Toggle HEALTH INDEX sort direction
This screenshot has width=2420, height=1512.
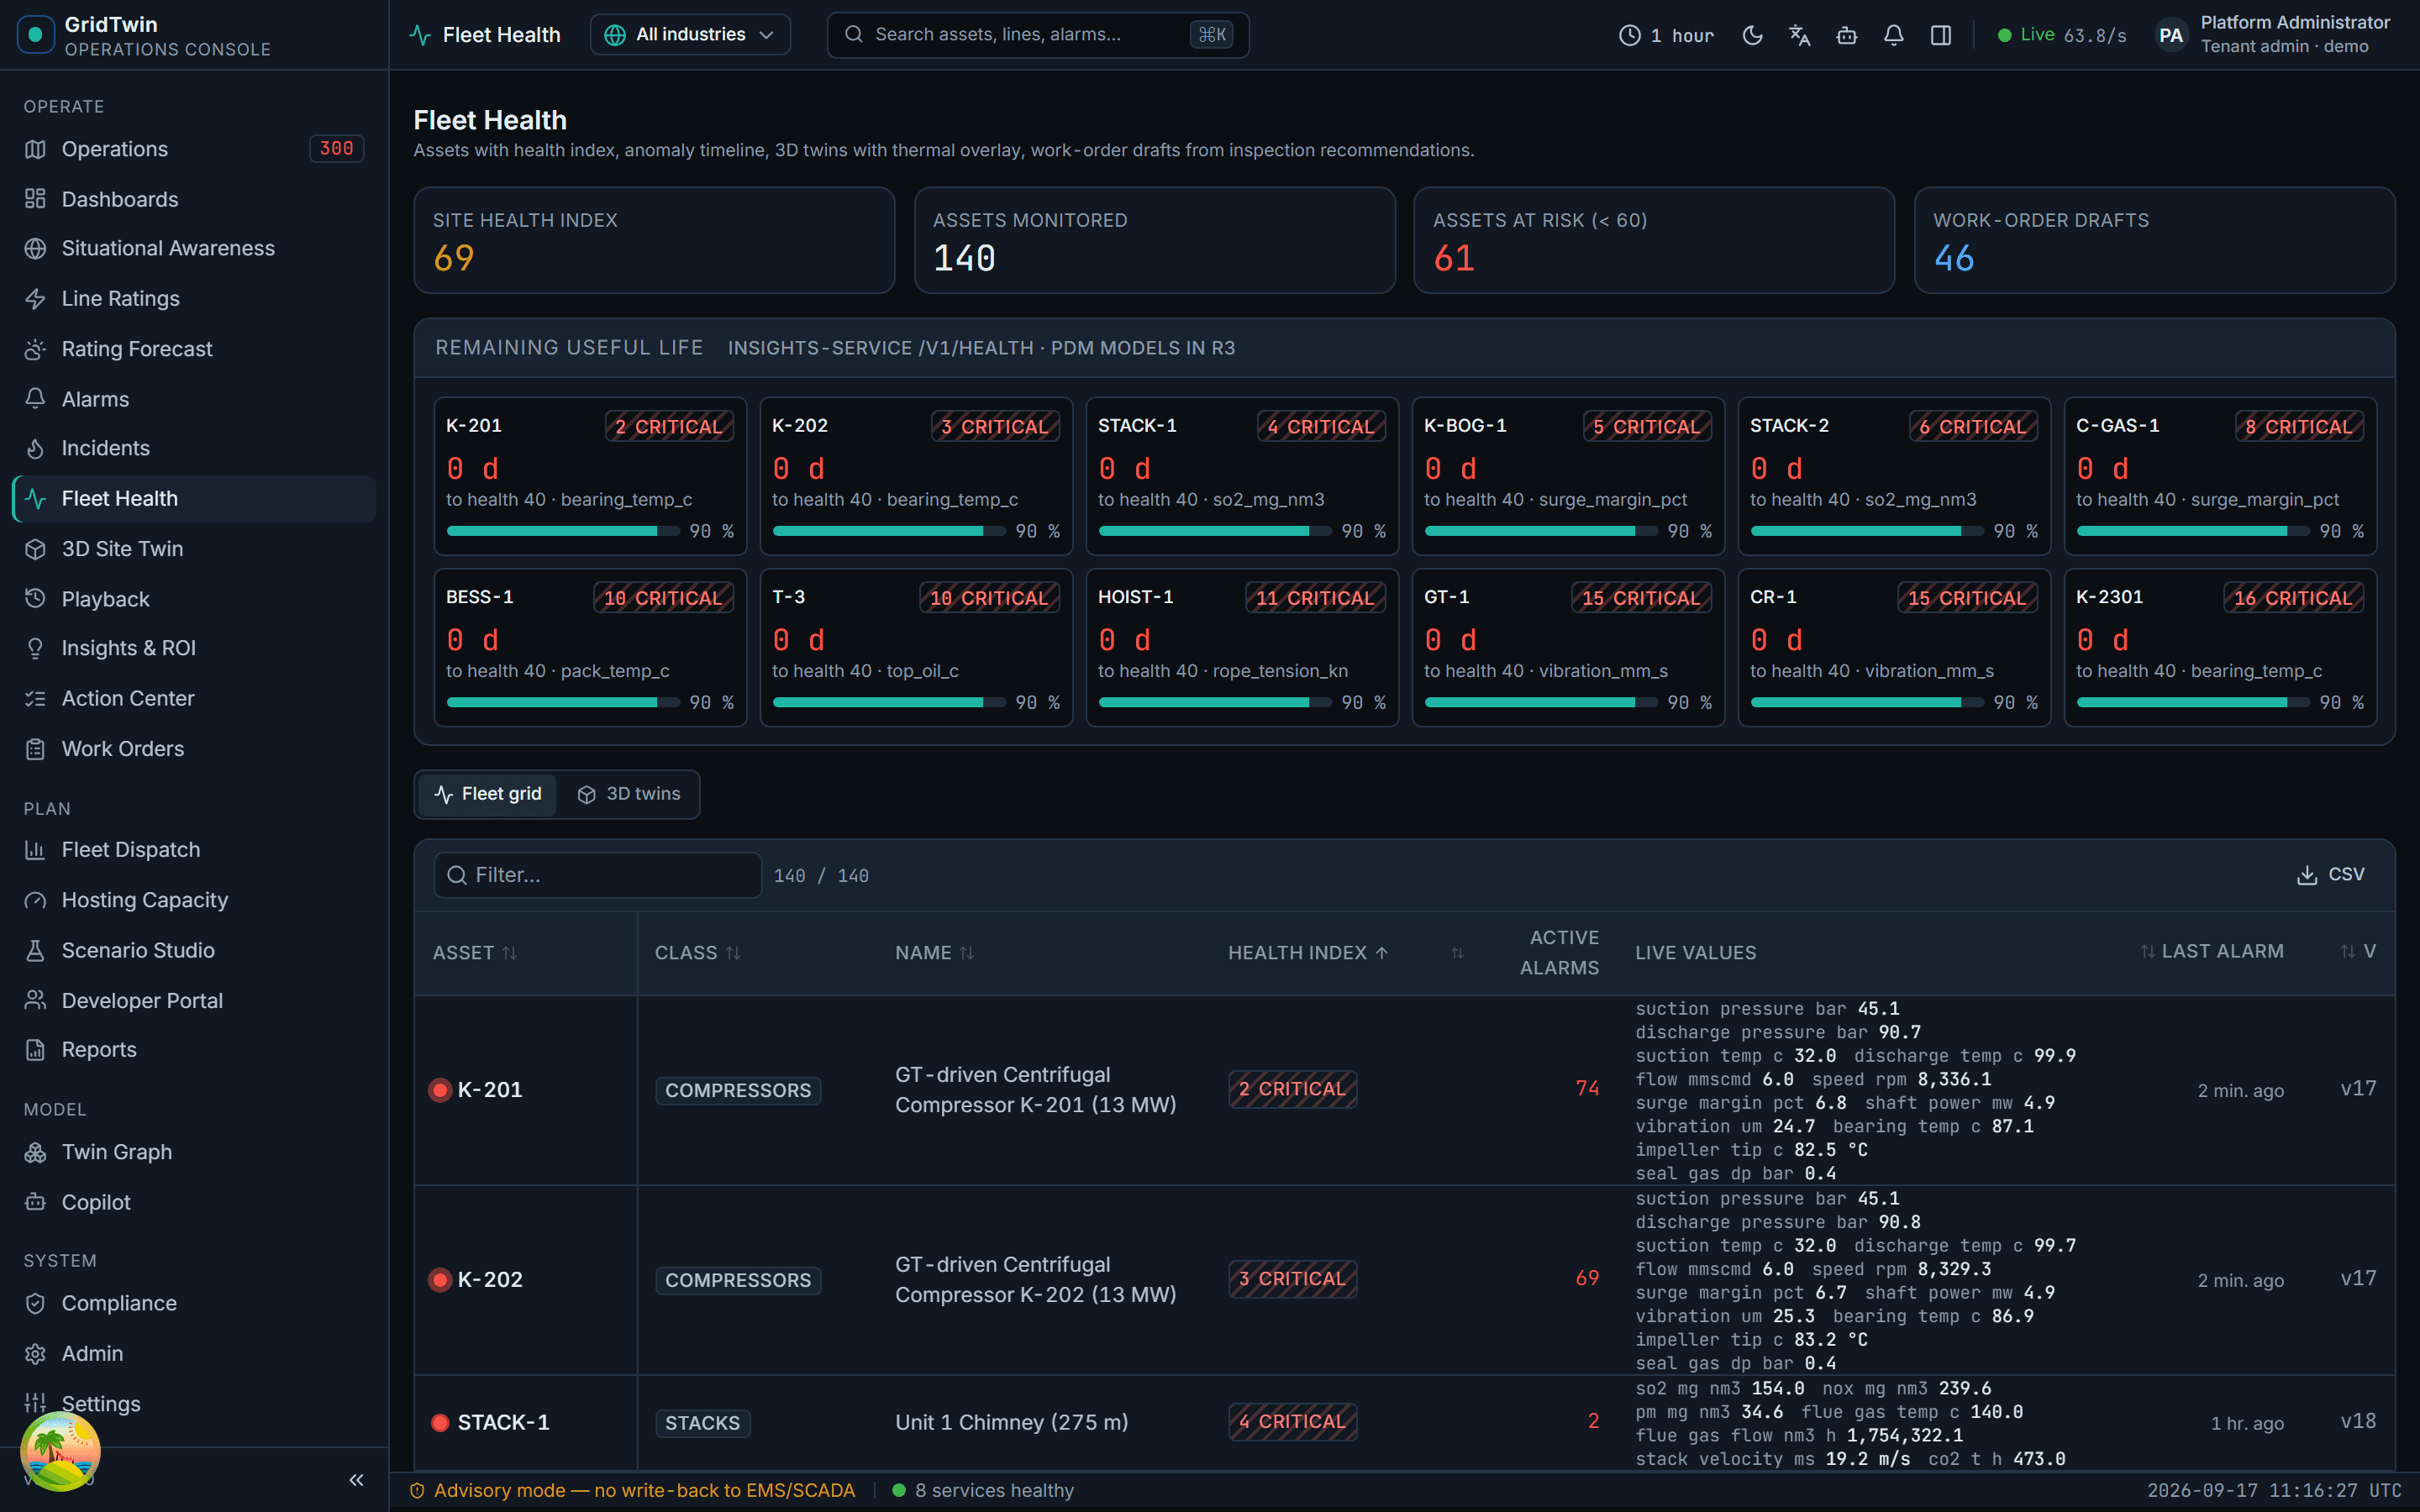[1308, 953]
